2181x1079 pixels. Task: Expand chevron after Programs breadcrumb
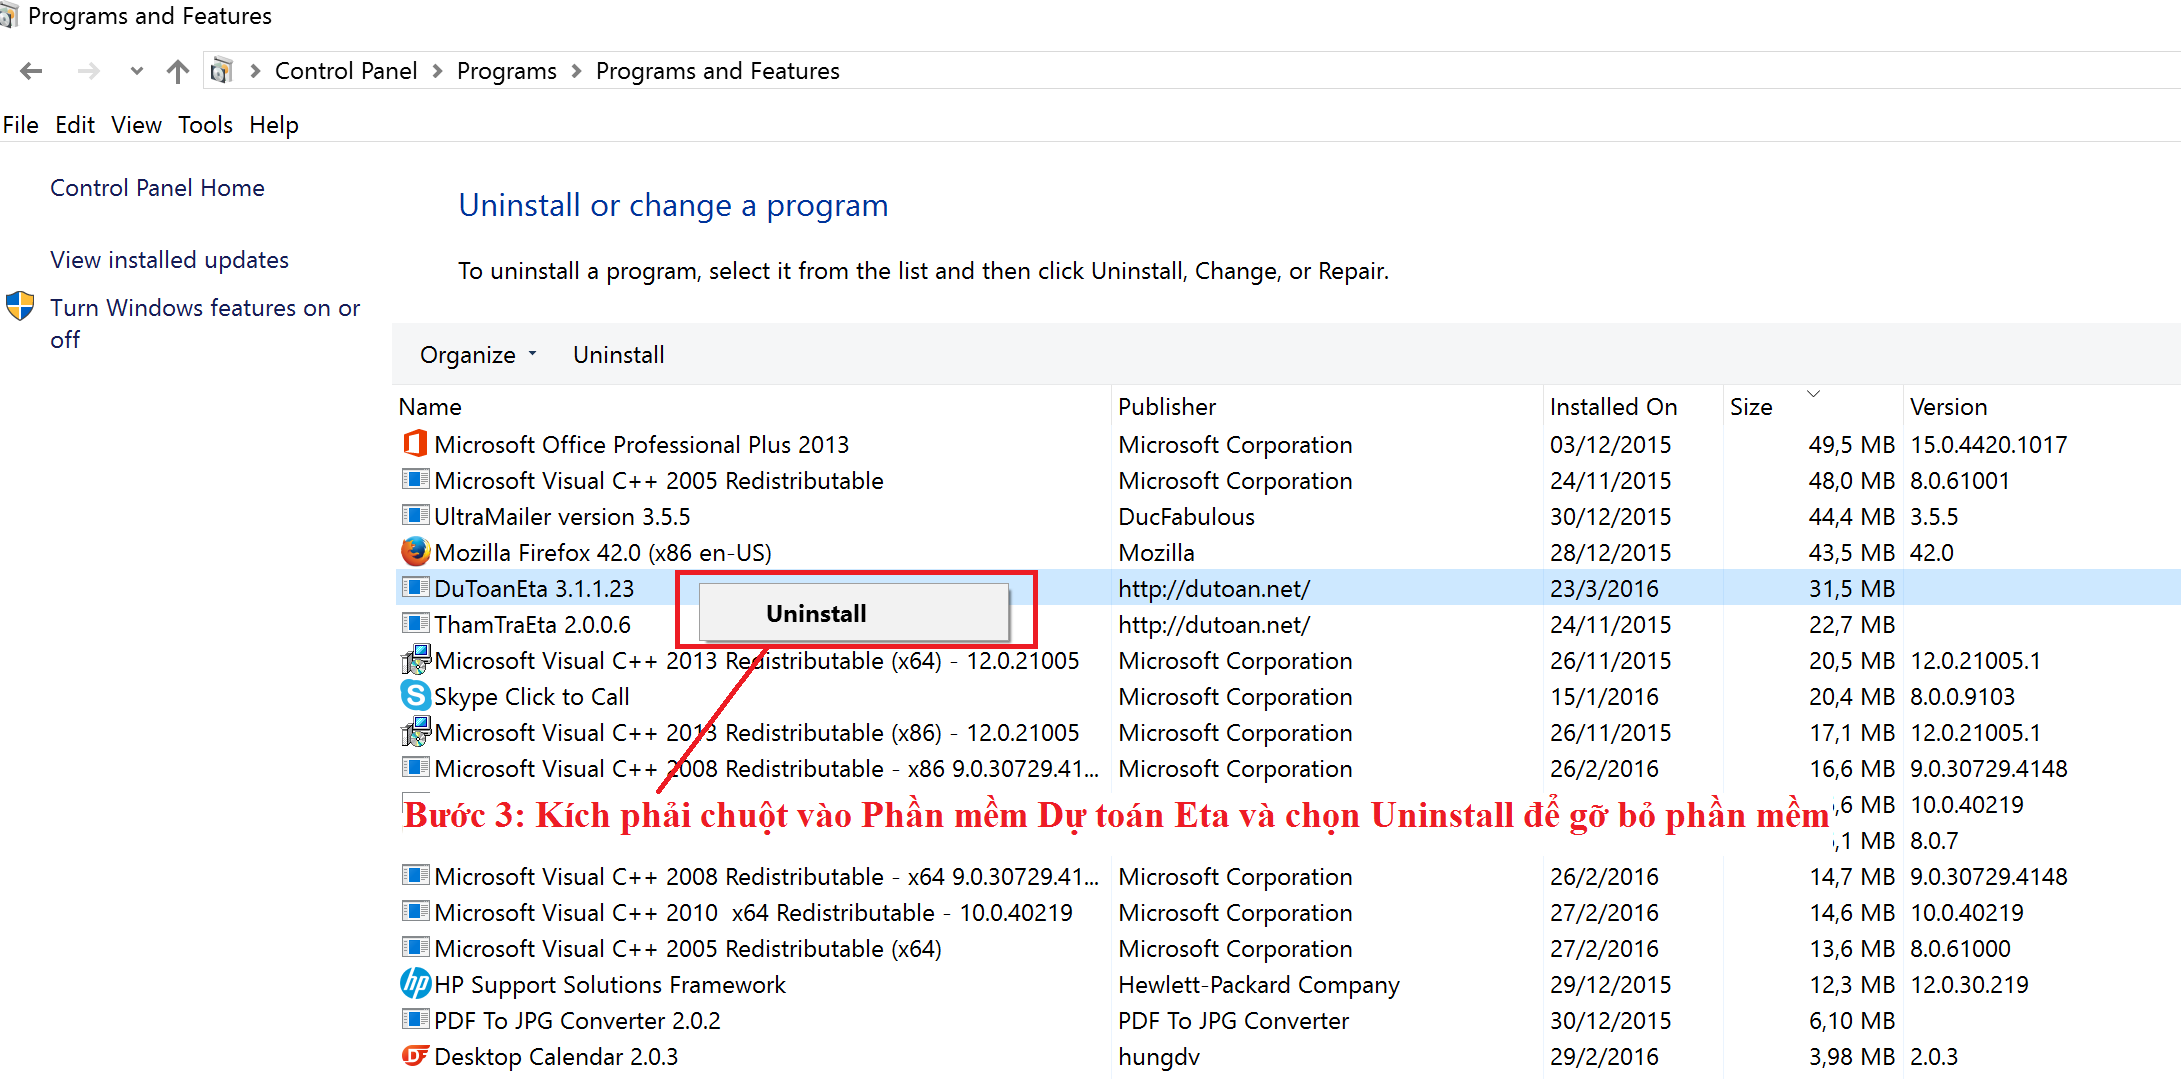click(577, 71)
